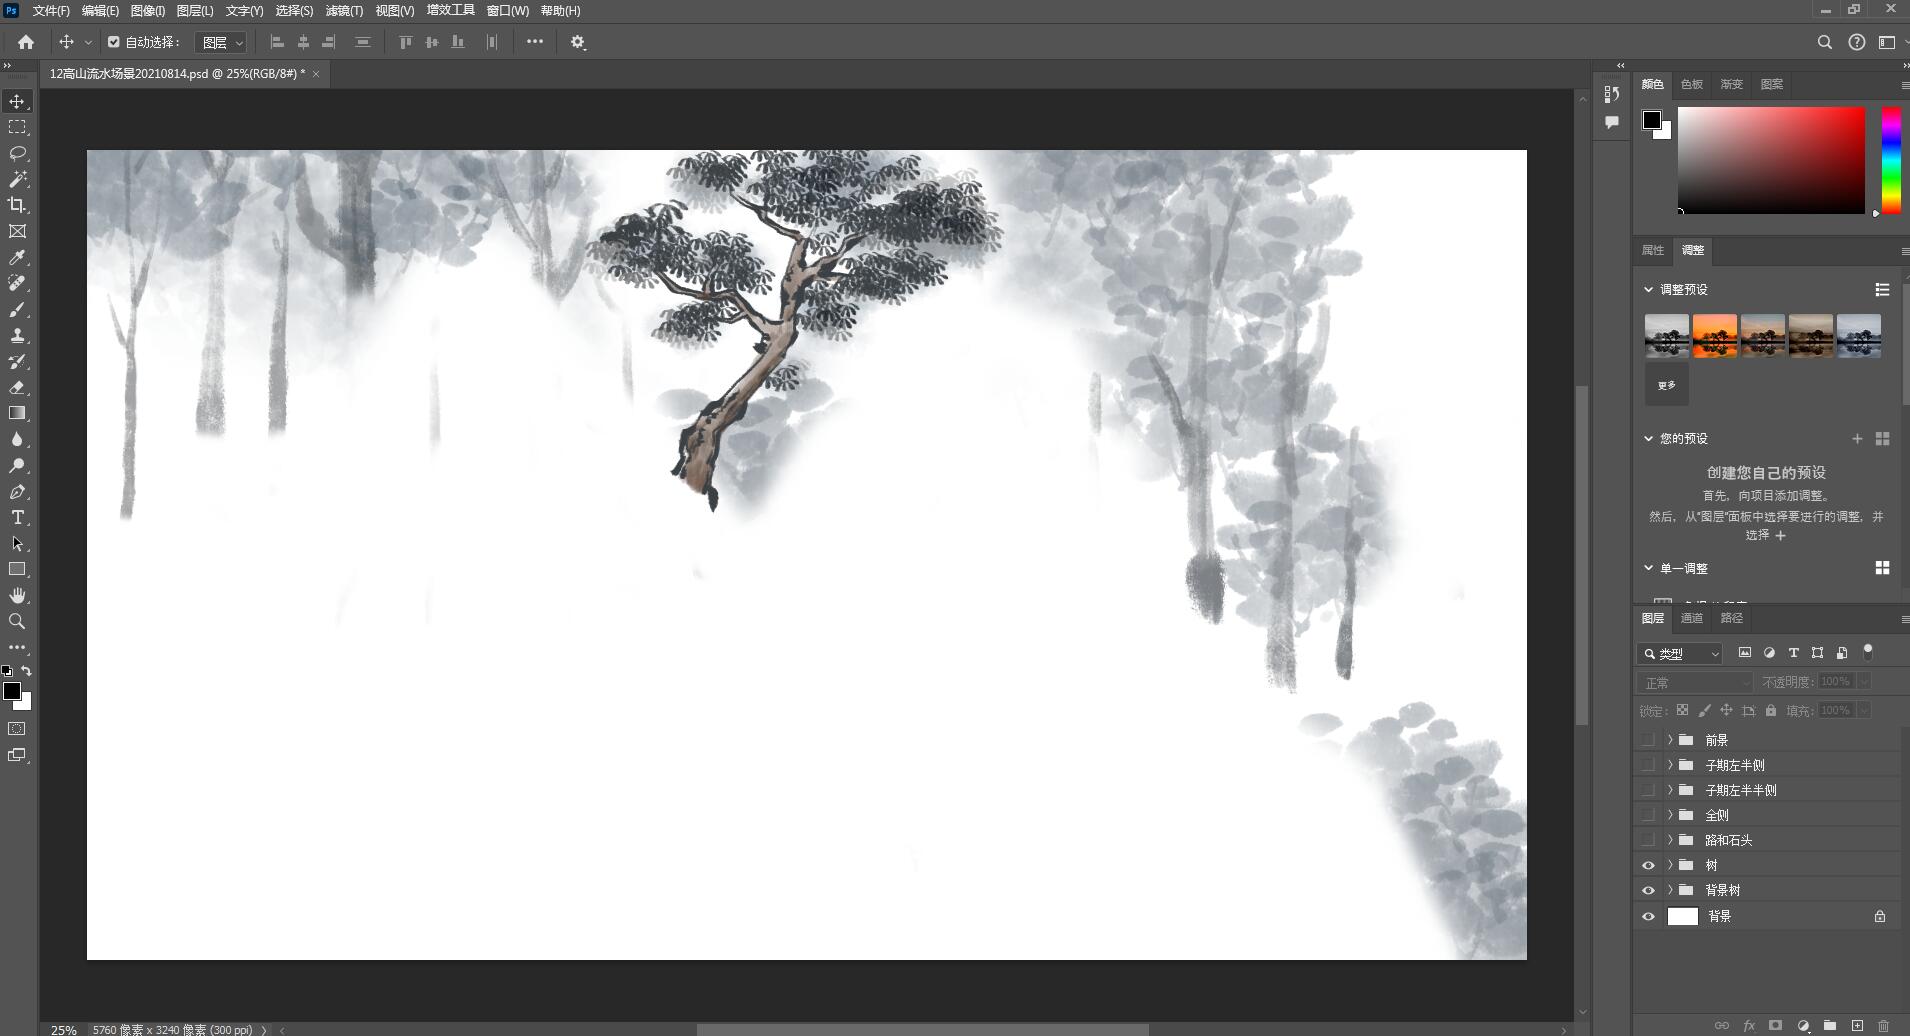This screenshot has height=1036, width=1910.
Task: Select the Spot Healing Brush tool
Action: pyautogui.click(x=17, y=283)
